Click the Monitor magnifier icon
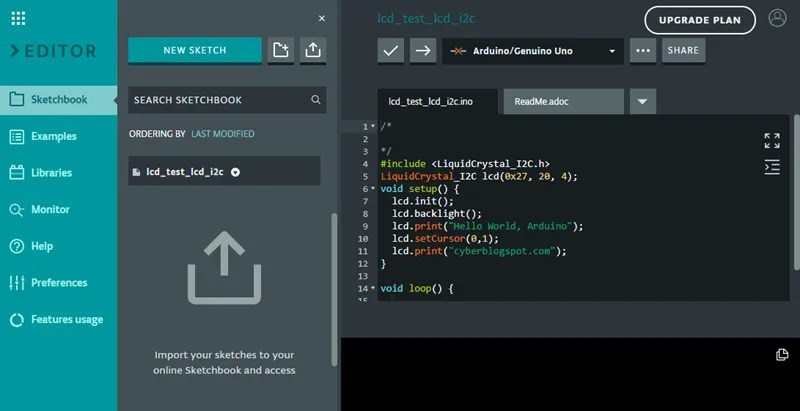The width and height of the screenshot is (800, 411). tap(17, 210)
